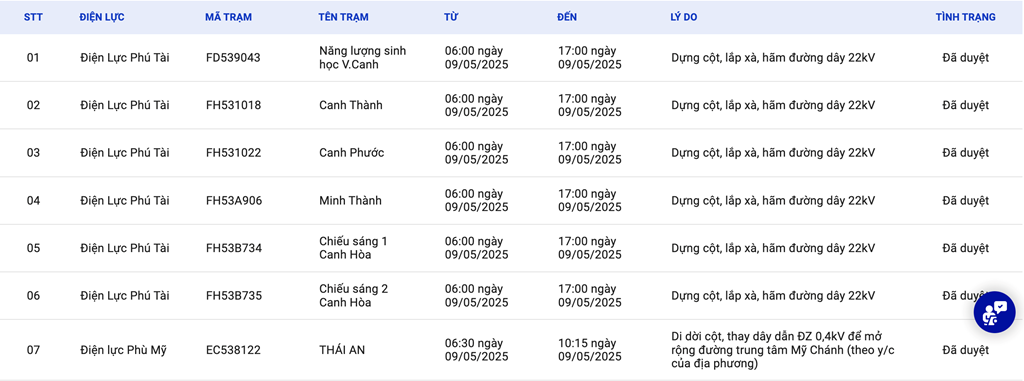This screenshot has width=1024, height=381.
Task: Select the Canh Thành station row
Action: coord(512,105)
